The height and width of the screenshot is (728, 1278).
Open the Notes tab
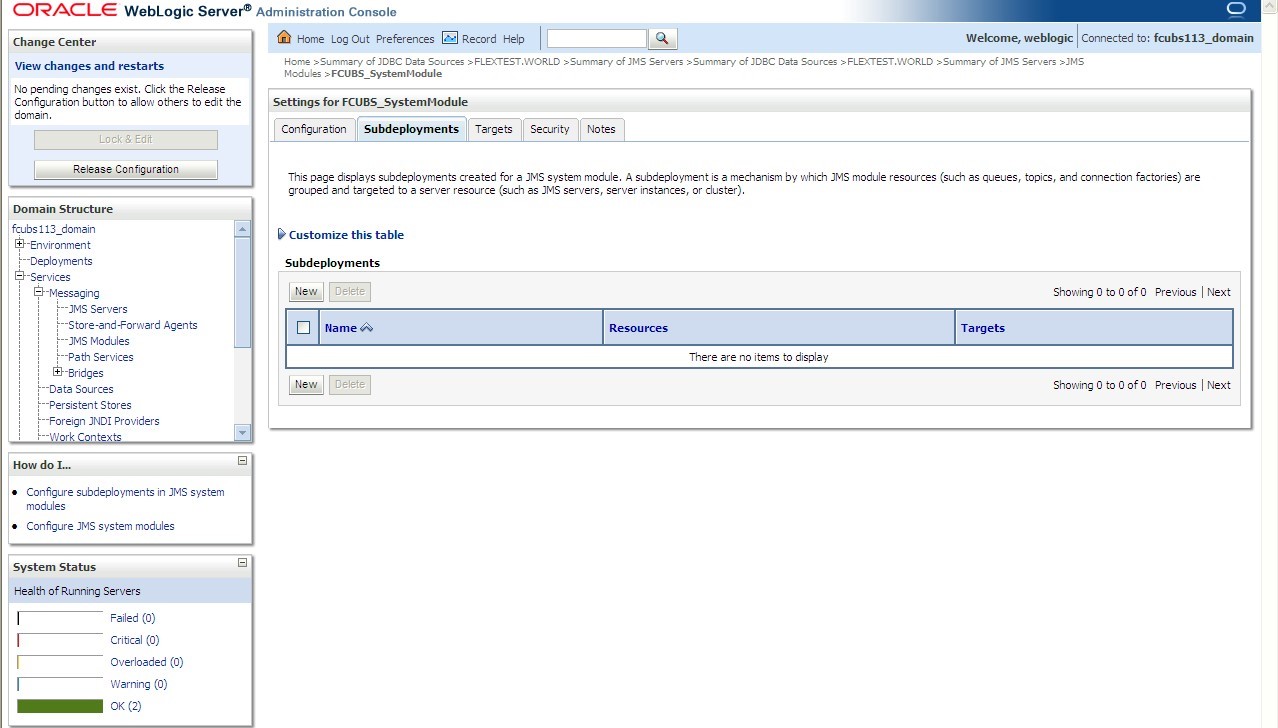[601, 129]
